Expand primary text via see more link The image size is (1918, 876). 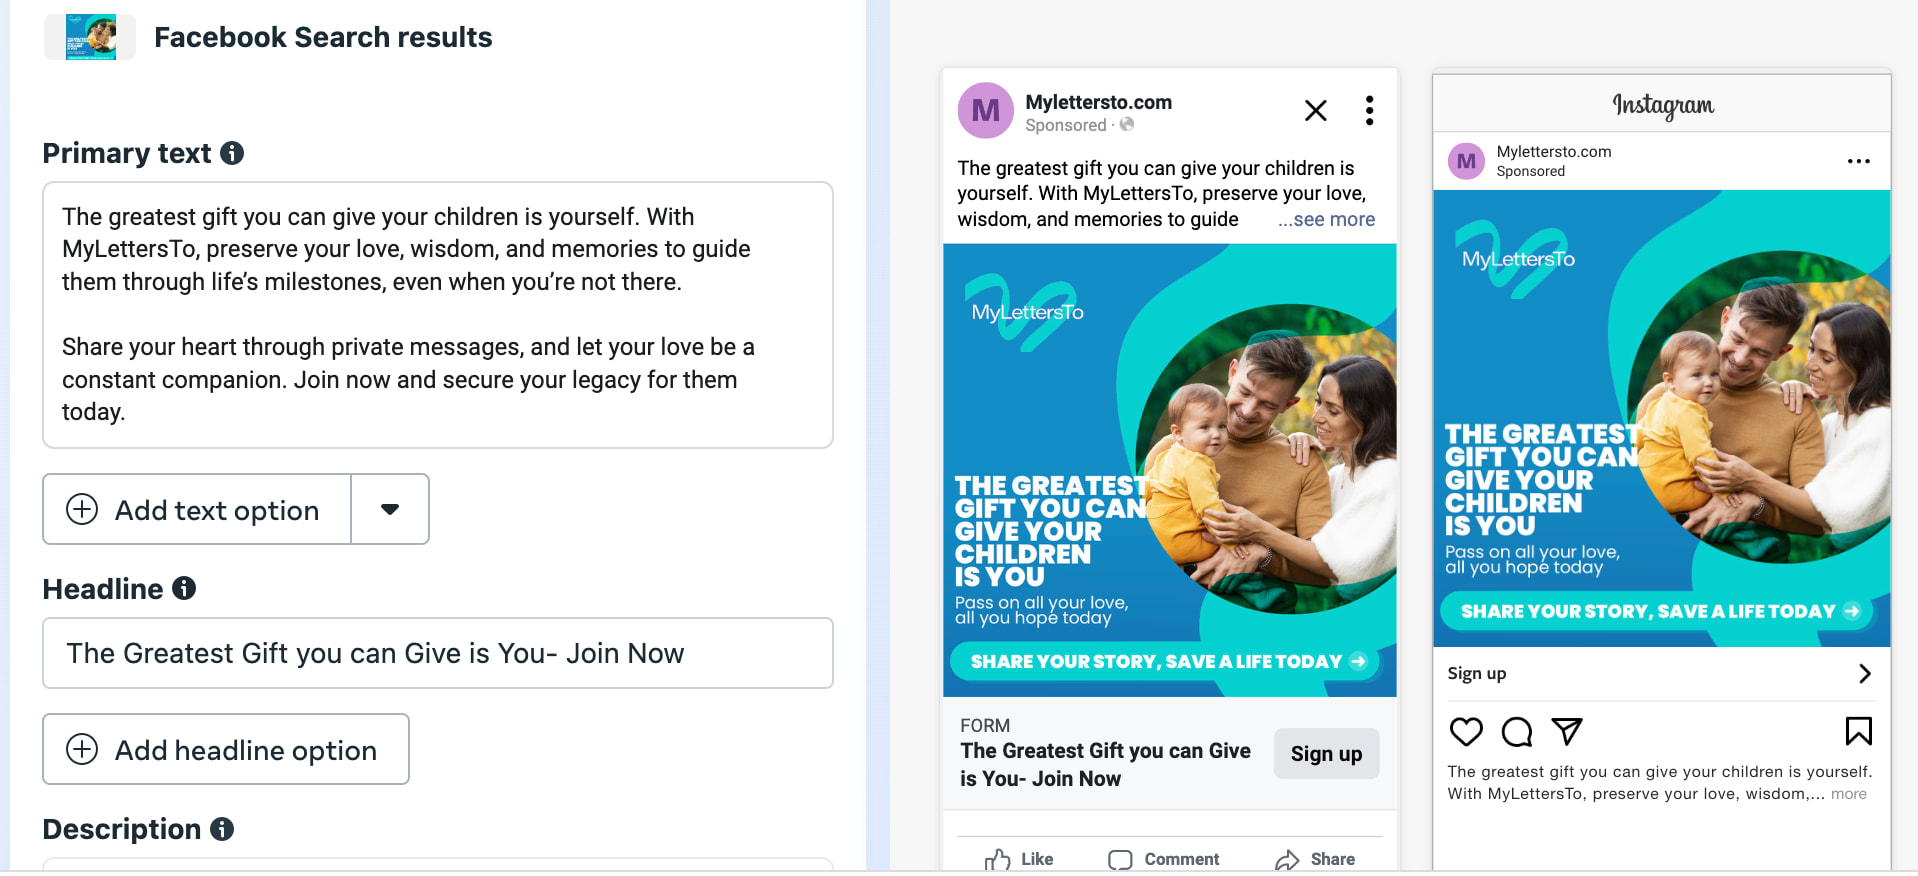coord(1326,220)
